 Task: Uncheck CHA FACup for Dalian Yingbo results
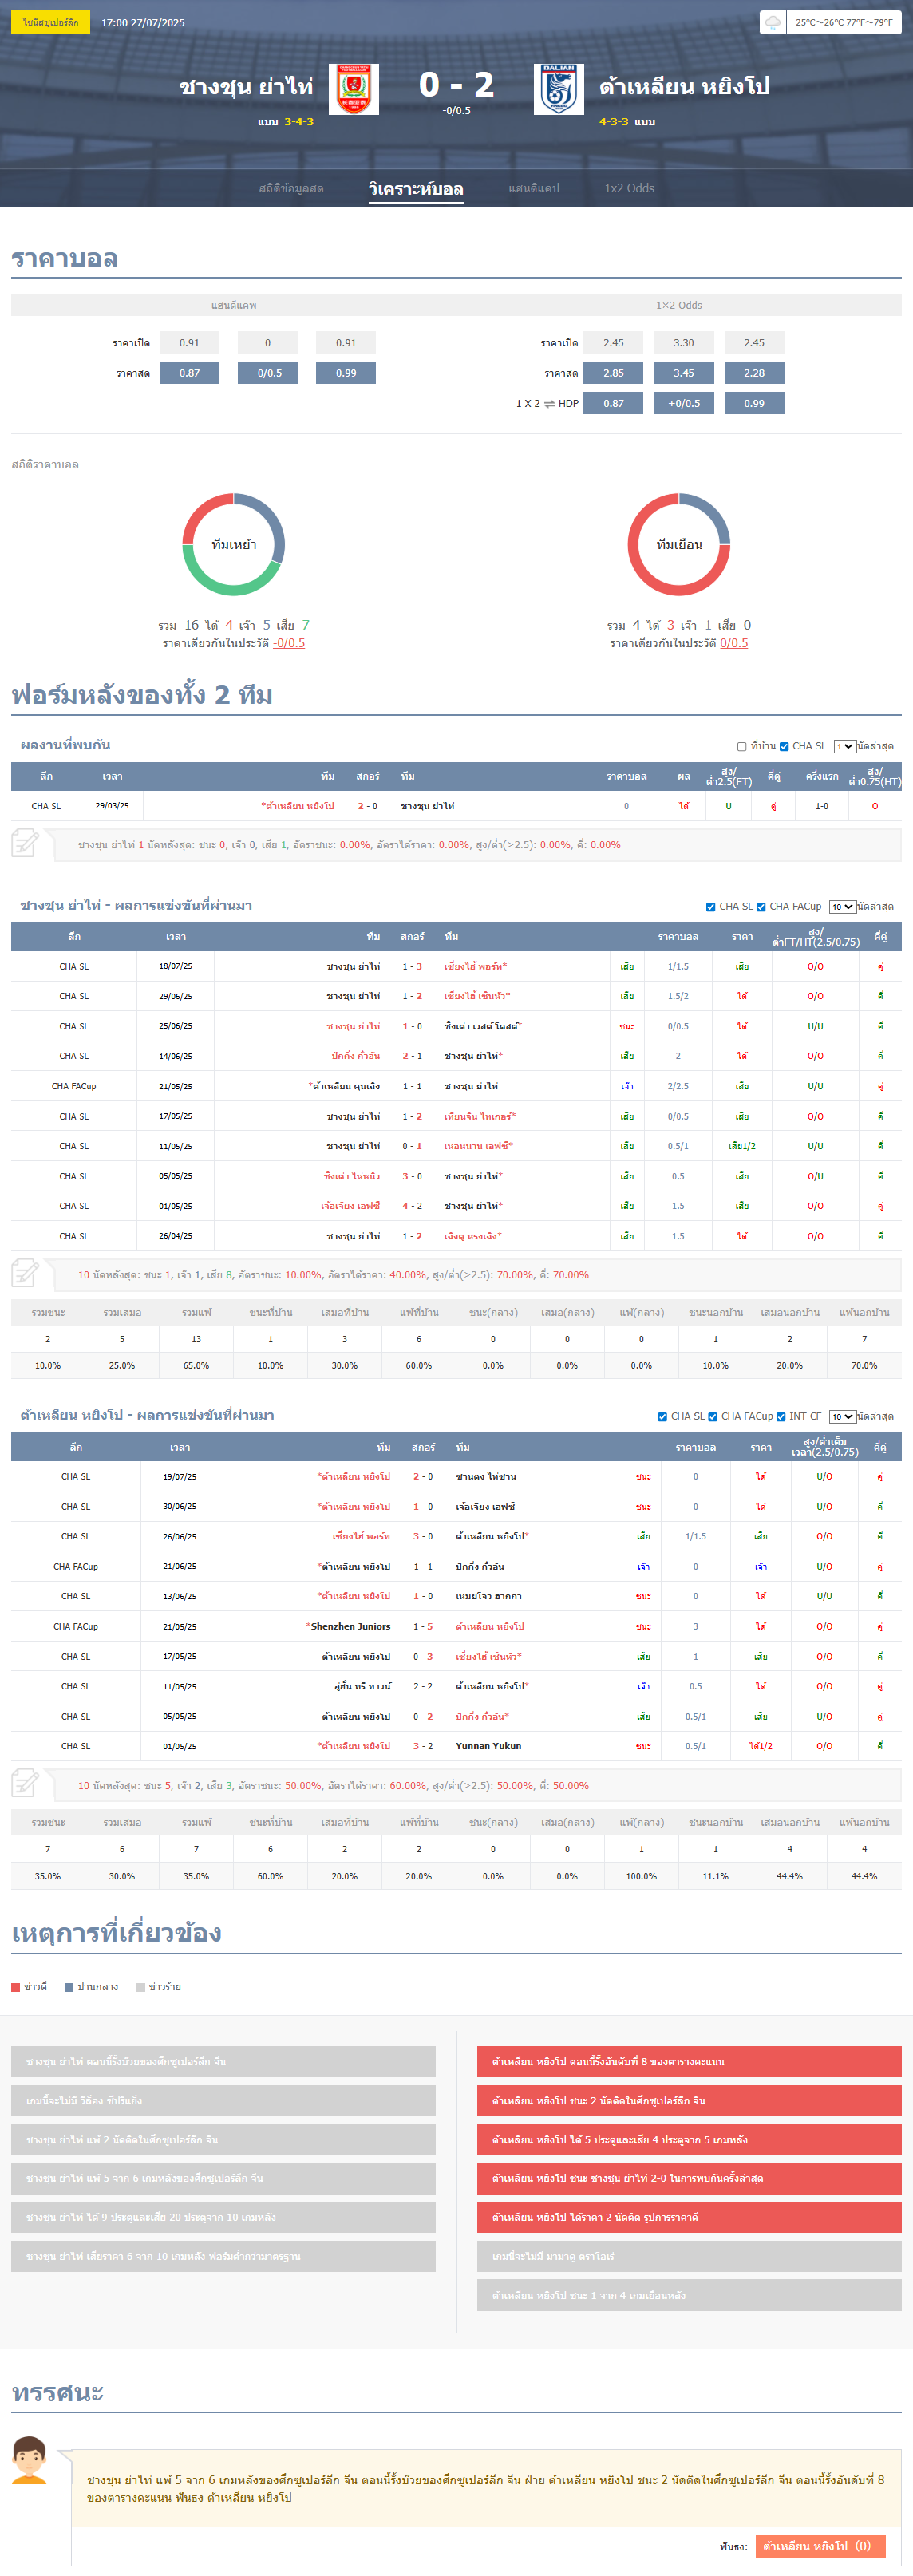pos(713,1417)
